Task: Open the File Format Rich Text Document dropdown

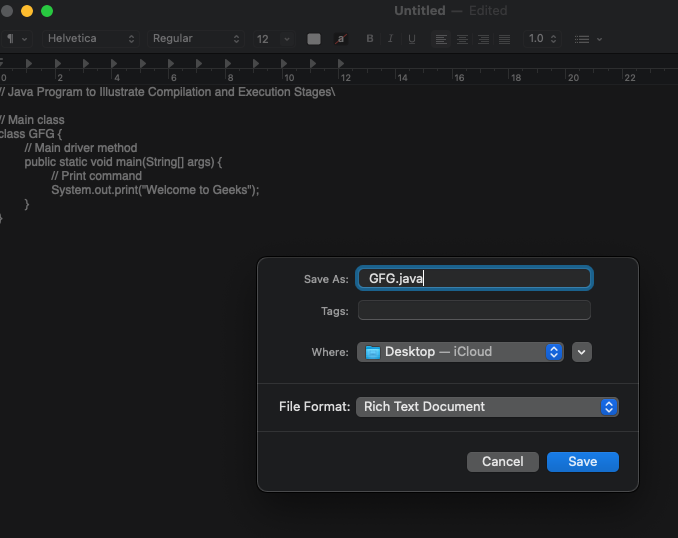Action: click(x=488, y=407)
